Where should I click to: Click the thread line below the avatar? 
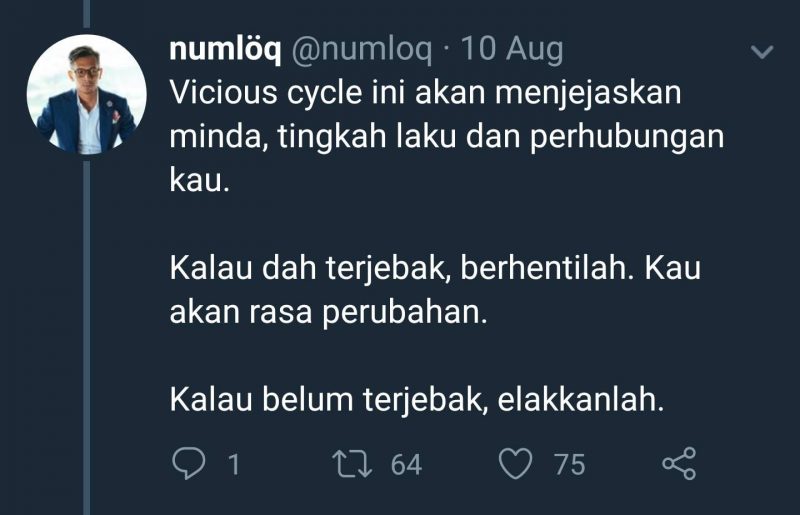pyautogui.click(x=87, y=337)
